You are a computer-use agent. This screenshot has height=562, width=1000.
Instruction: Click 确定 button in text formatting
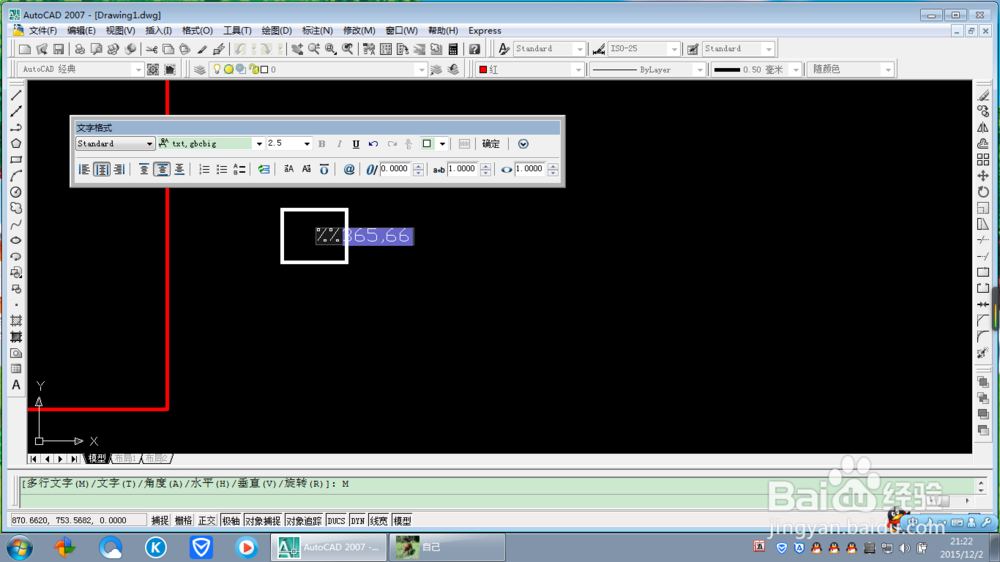[491, 144]
